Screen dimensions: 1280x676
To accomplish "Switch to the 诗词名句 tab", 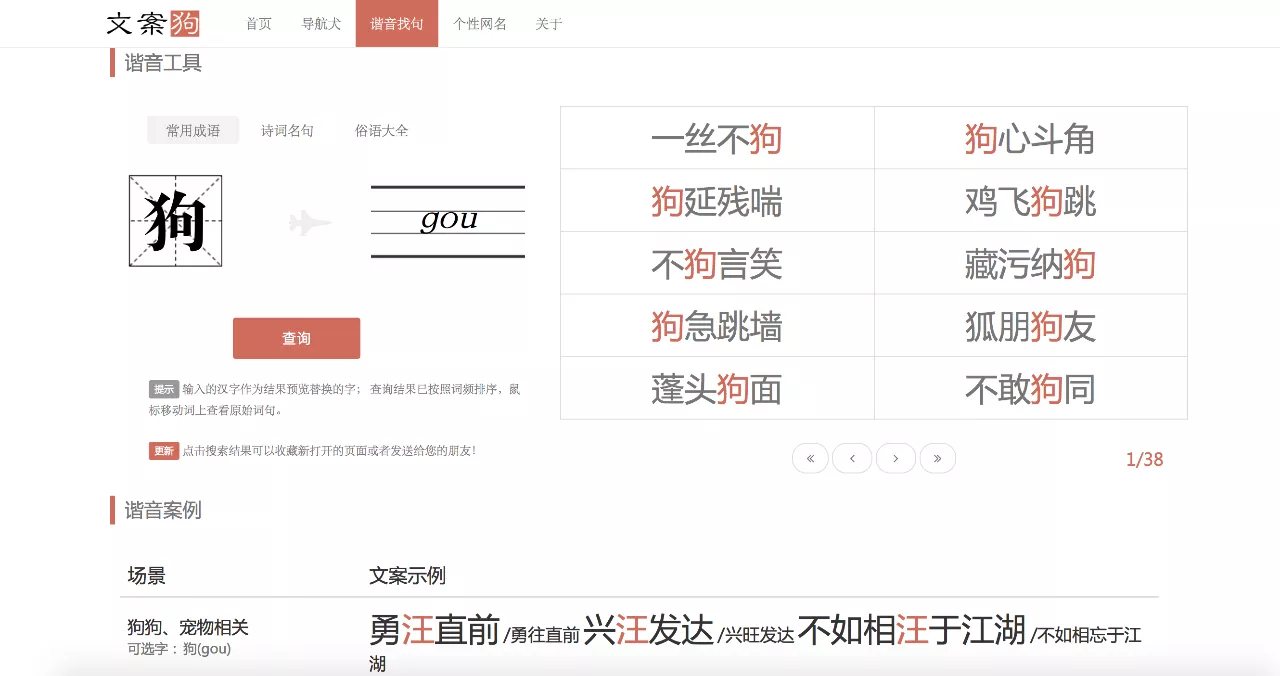I will (x=287, y=130).
